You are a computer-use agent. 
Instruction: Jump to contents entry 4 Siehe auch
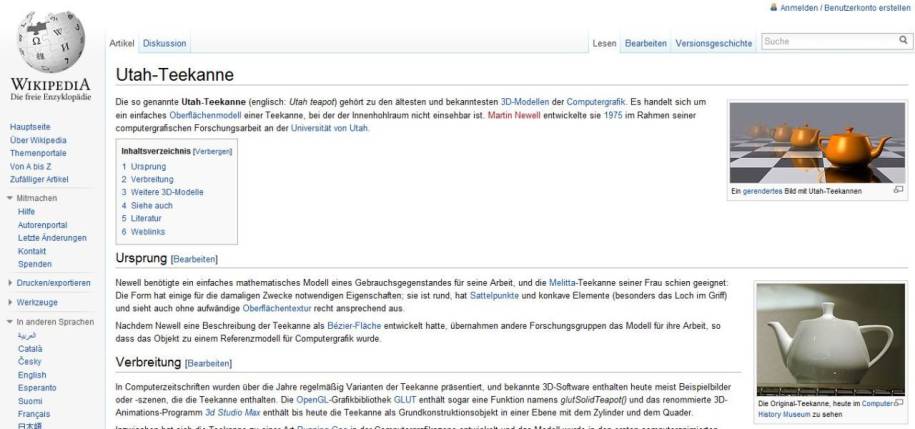tap(147, 205)
